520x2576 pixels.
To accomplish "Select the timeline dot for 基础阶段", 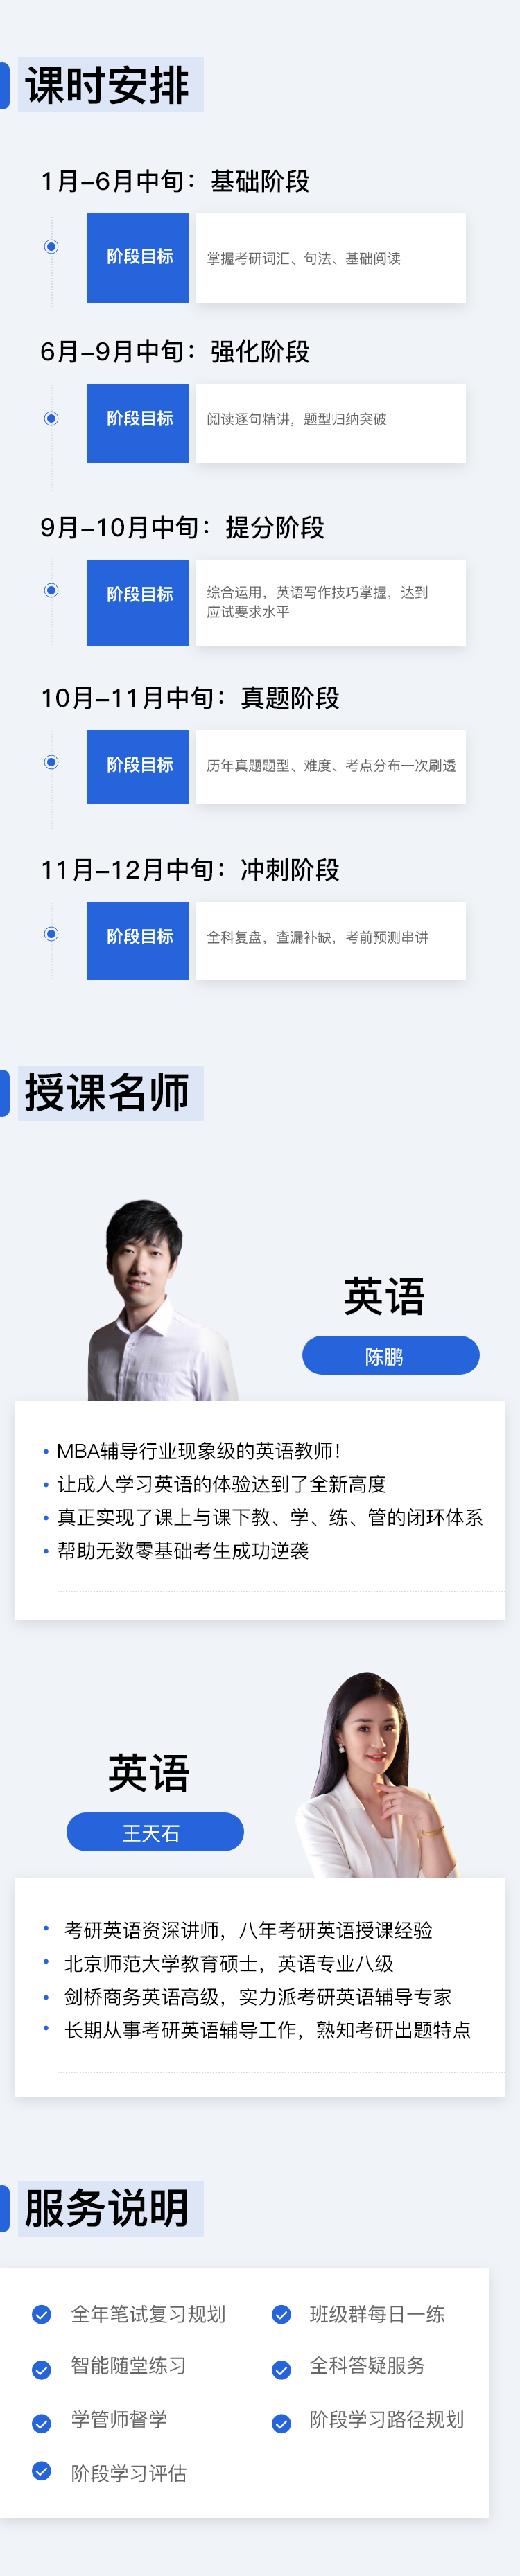I will coord(51,247).
